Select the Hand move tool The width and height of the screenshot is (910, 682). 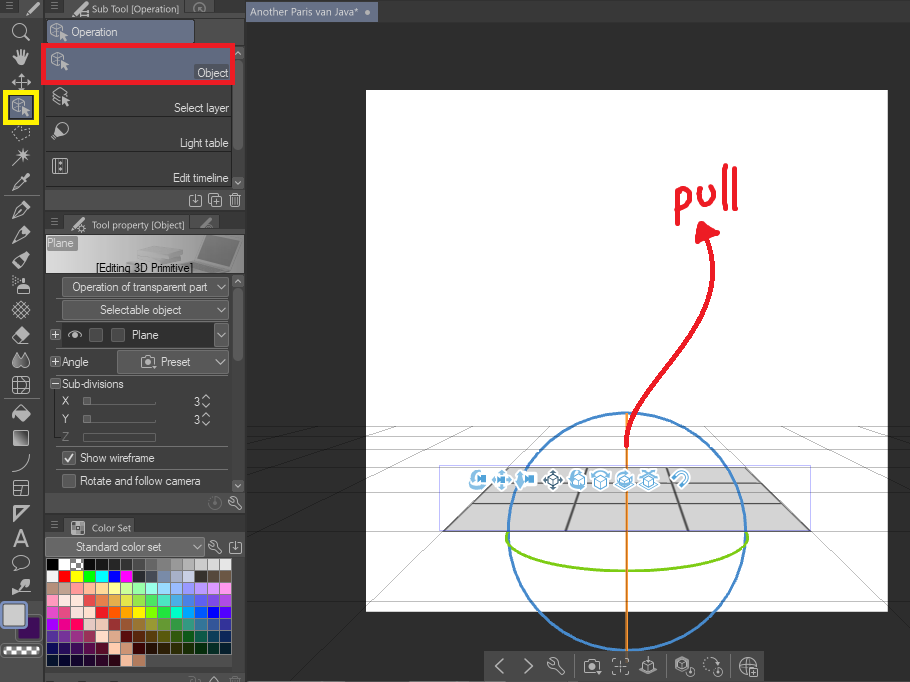[x=20, y=57]
